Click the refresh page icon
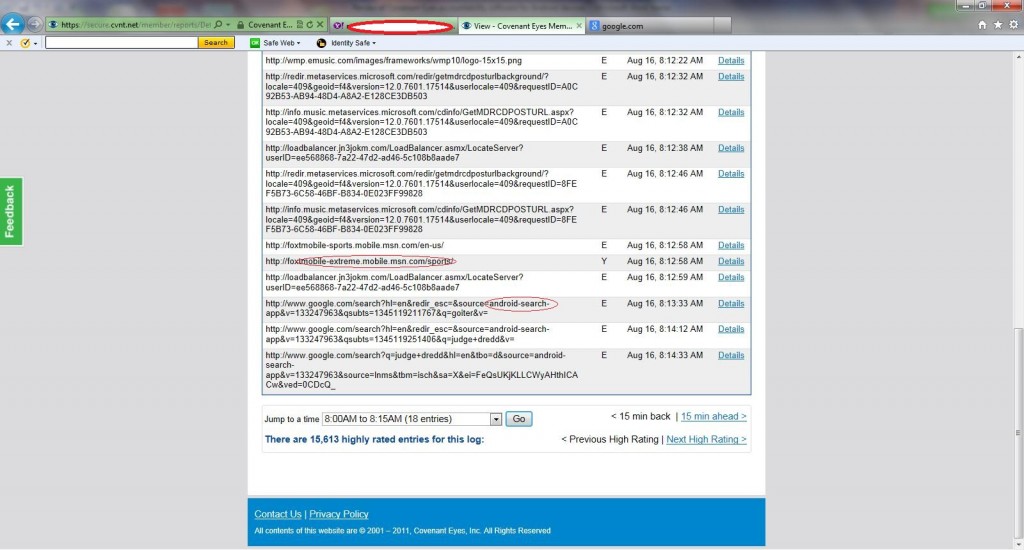The height and width of the screenshot is (550, 1024). pos(310,25)
